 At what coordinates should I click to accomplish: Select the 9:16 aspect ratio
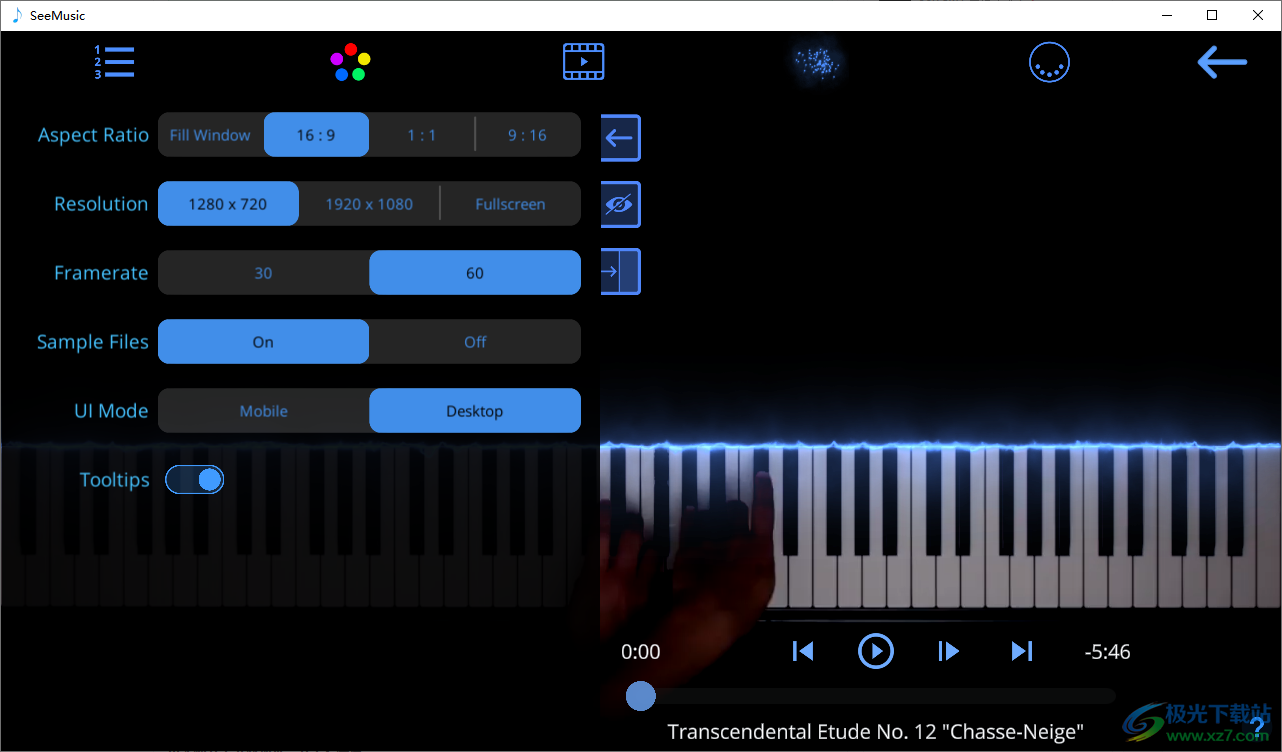(x=528, y=134)
